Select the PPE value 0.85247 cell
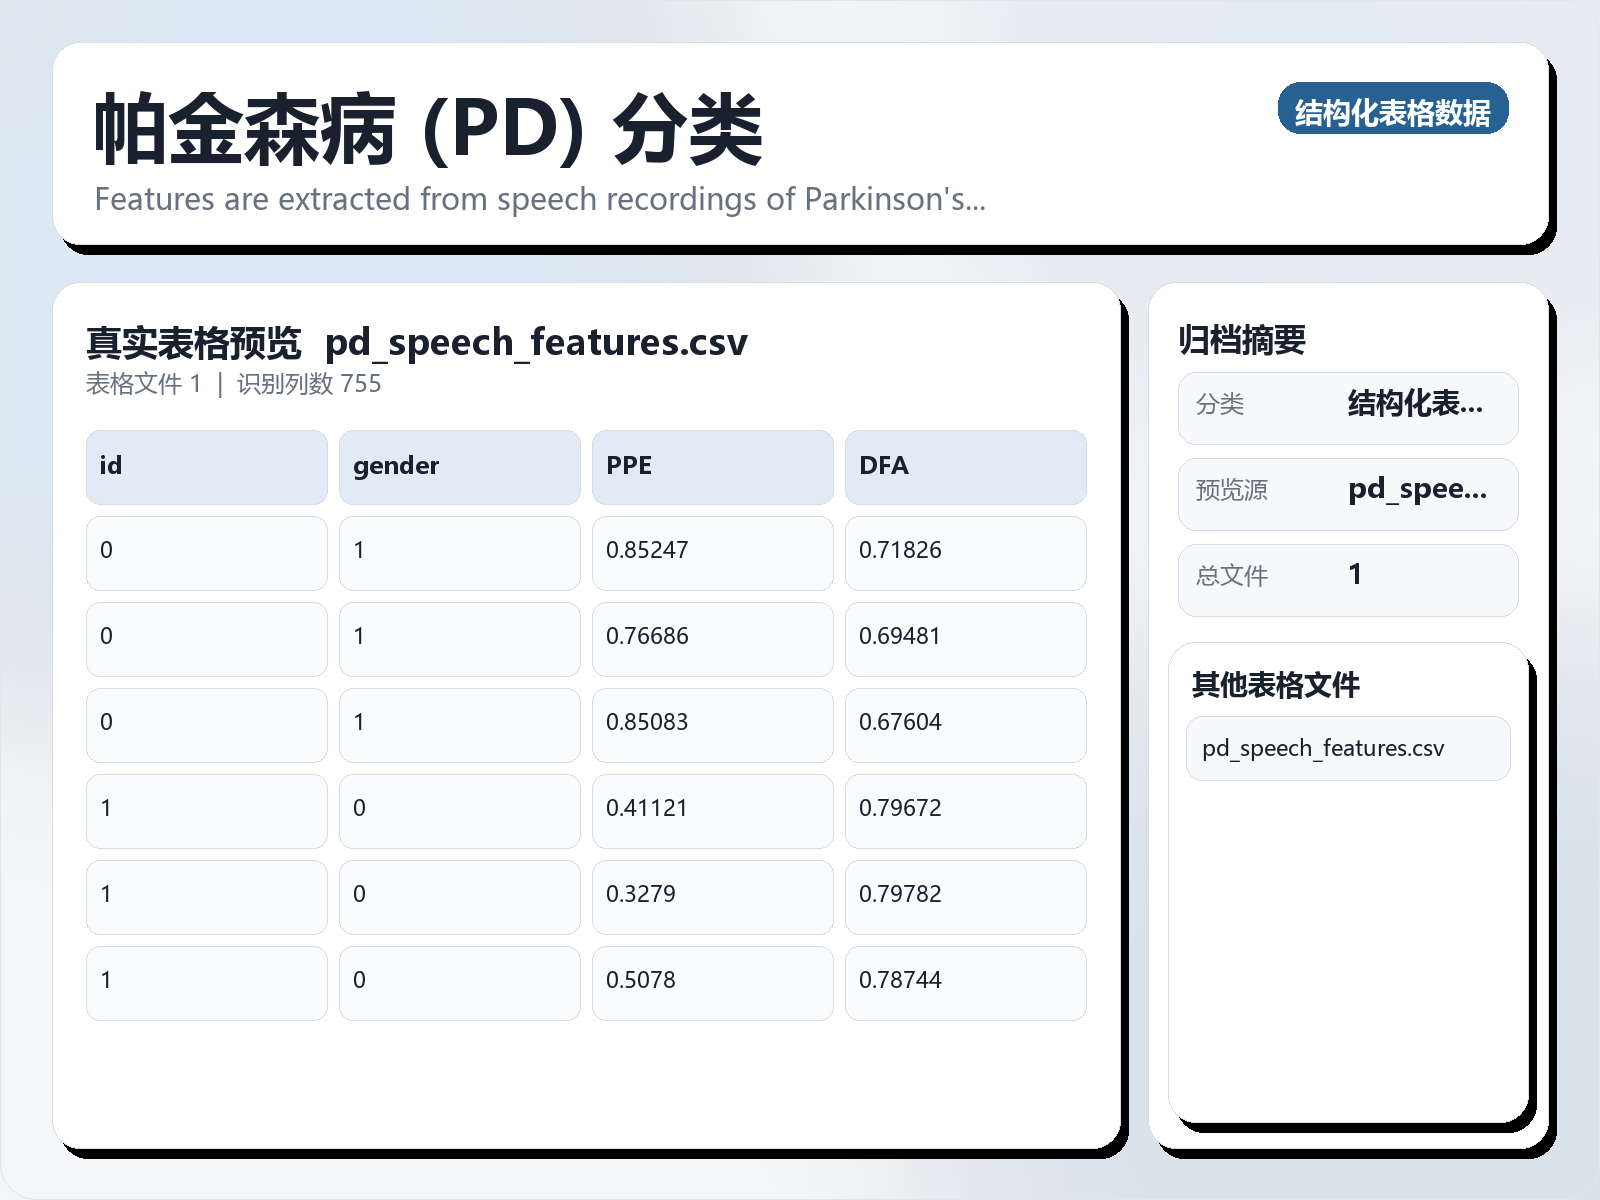Viewport: 1600px width, 1200px height. coord(712,553)
